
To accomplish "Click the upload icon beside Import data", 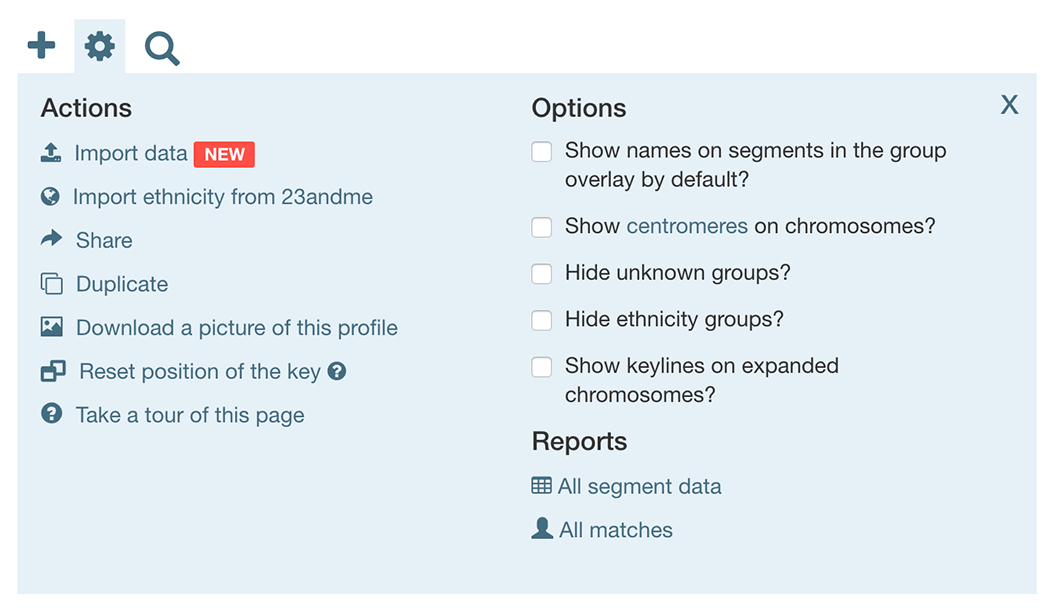I will click(x=50, y=152).
